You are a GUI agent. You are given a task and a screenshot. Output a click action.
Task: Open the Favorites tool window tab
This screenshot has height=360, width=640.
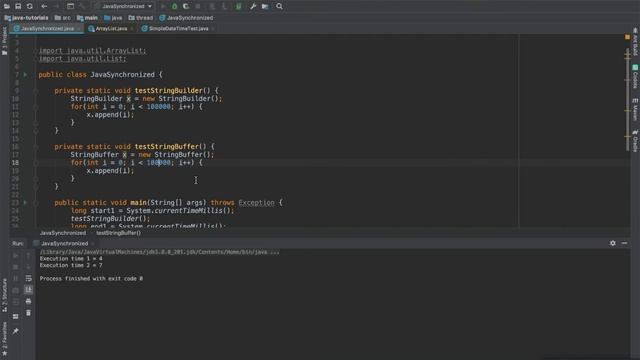pyautogui.click(x=4, y=338)
